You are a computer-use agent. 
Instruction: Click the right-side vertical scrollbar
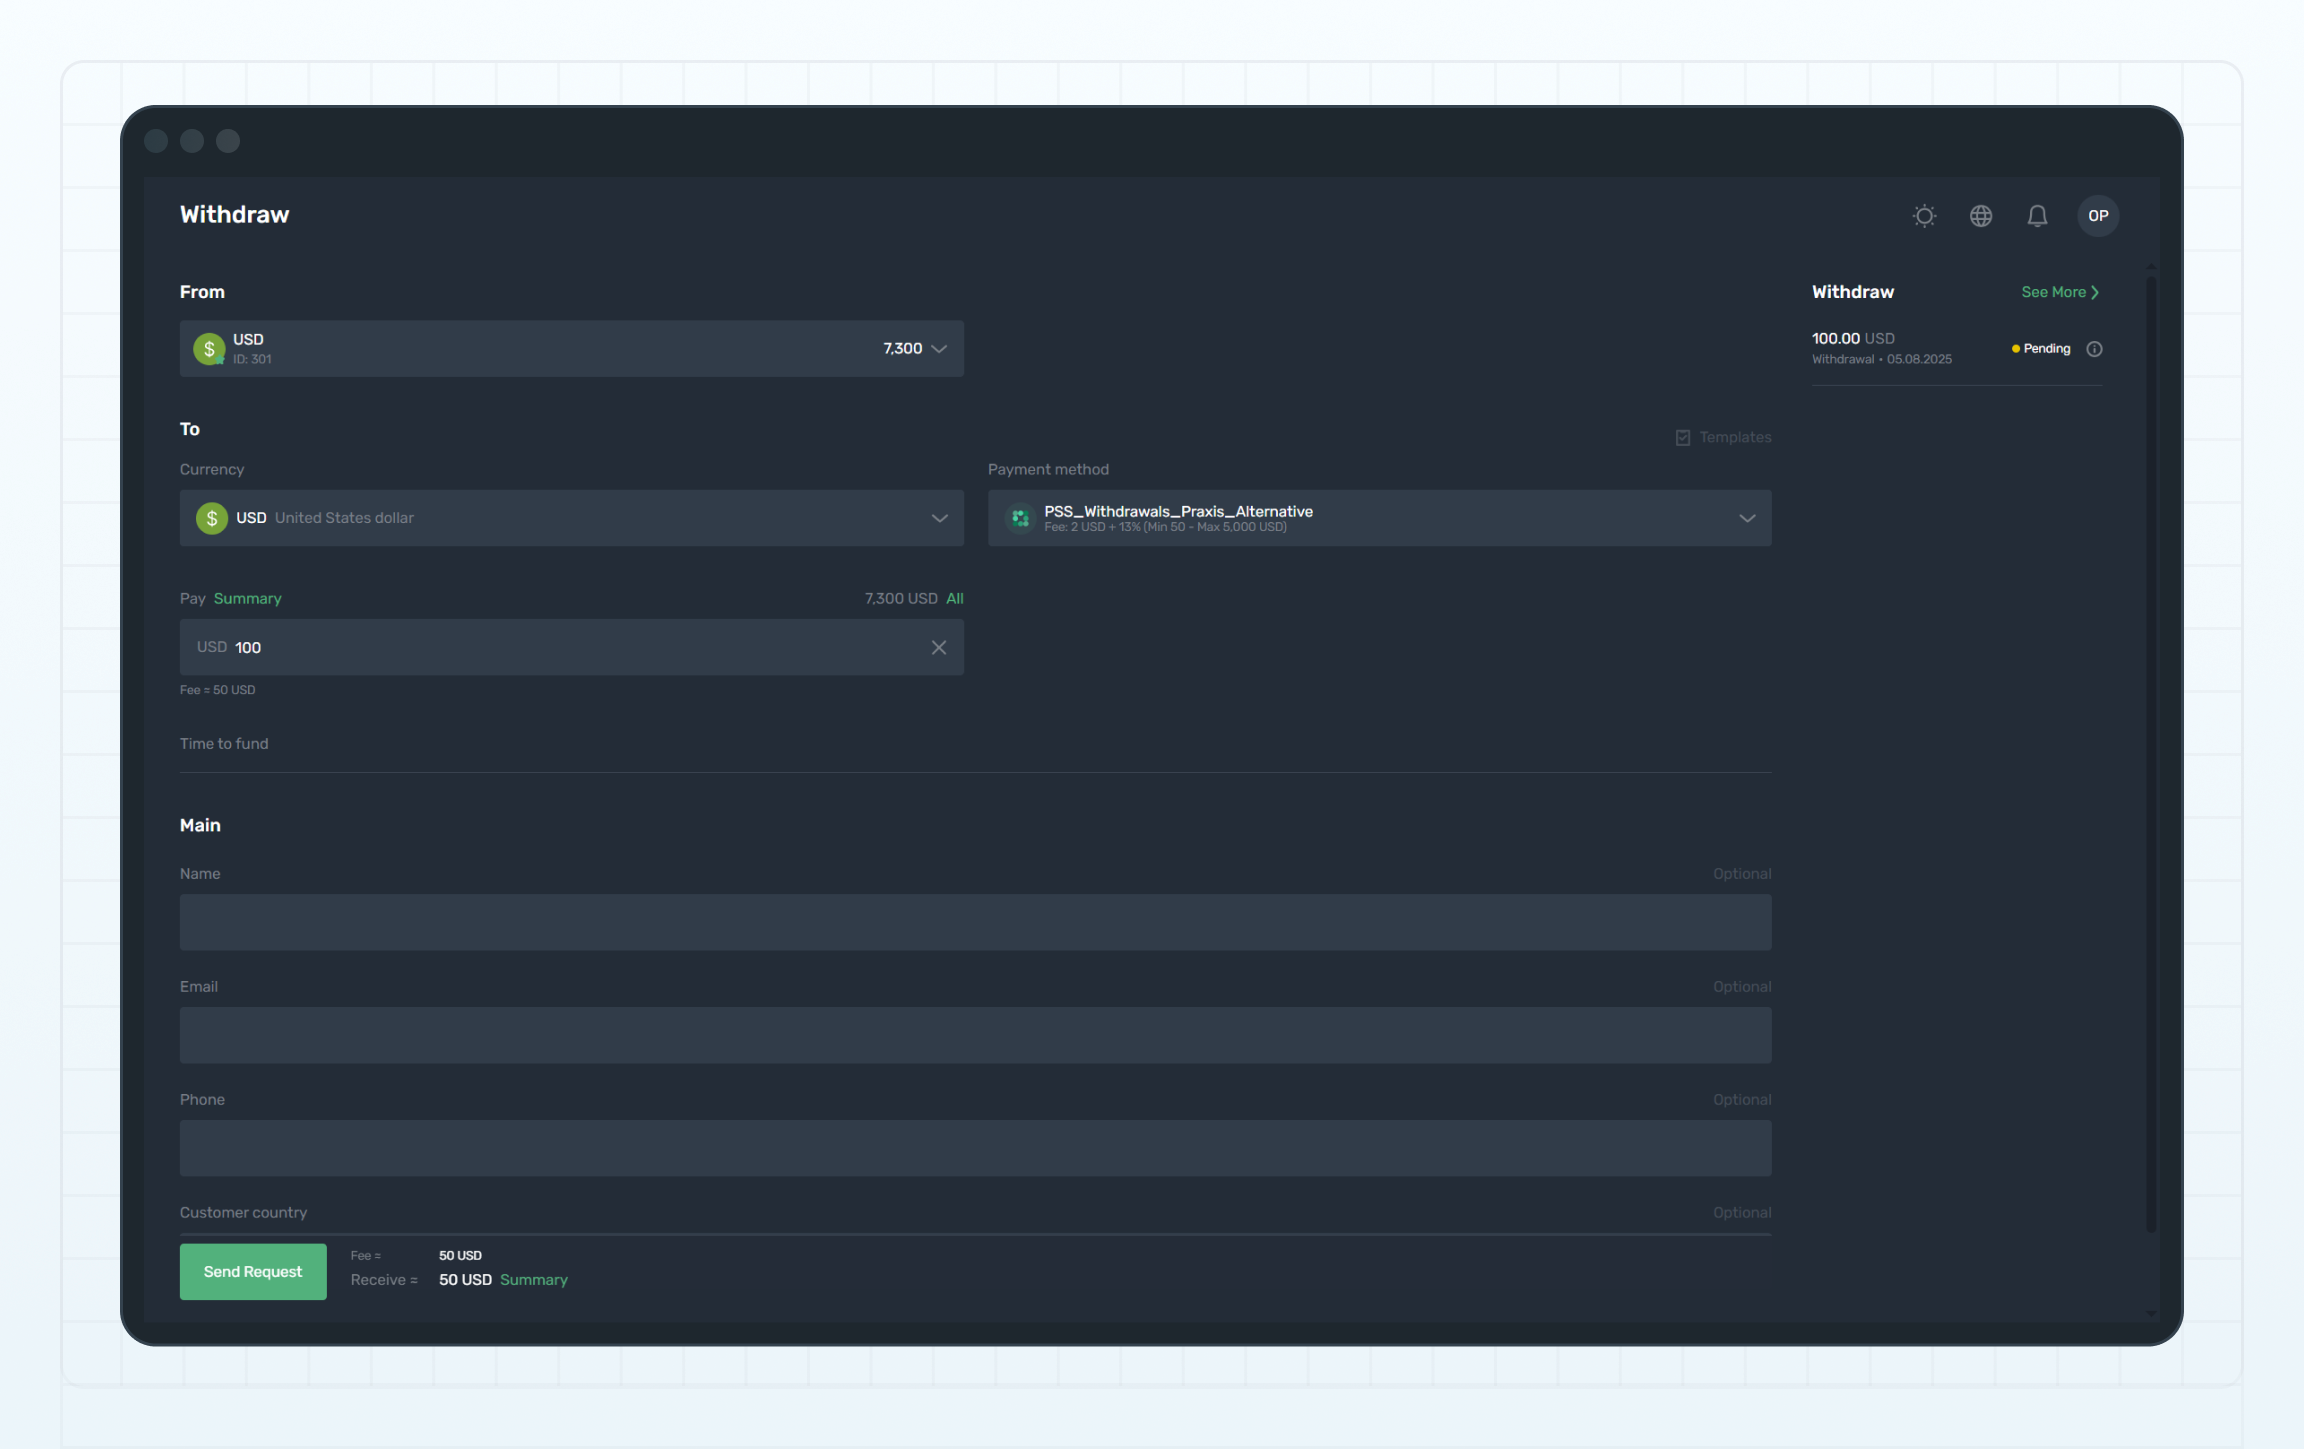coord(2151,750)
